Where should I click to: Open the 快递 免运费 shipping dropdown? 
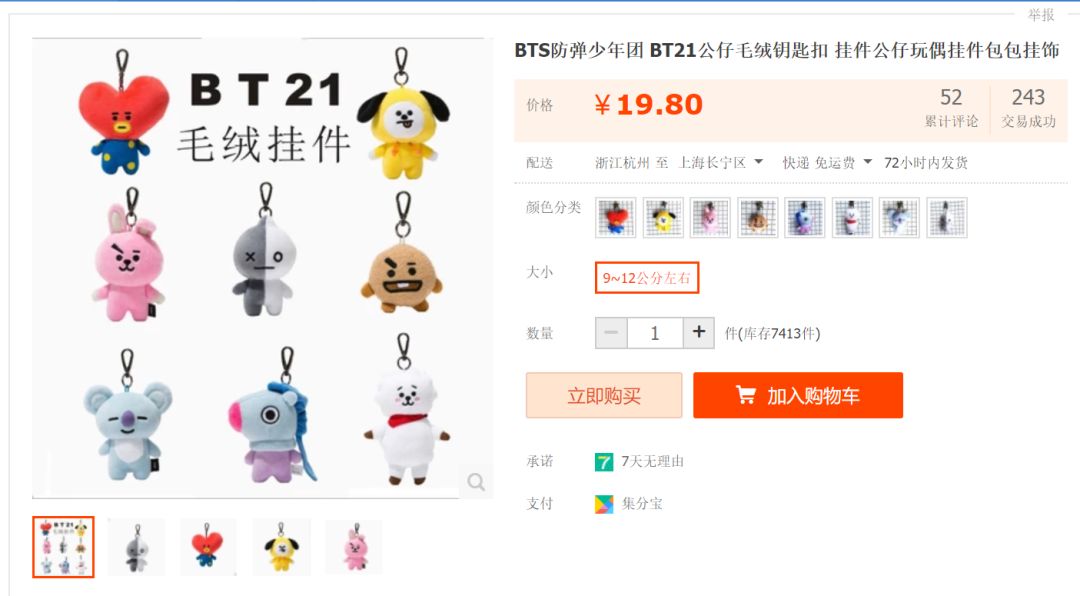[x=827, y=163]
